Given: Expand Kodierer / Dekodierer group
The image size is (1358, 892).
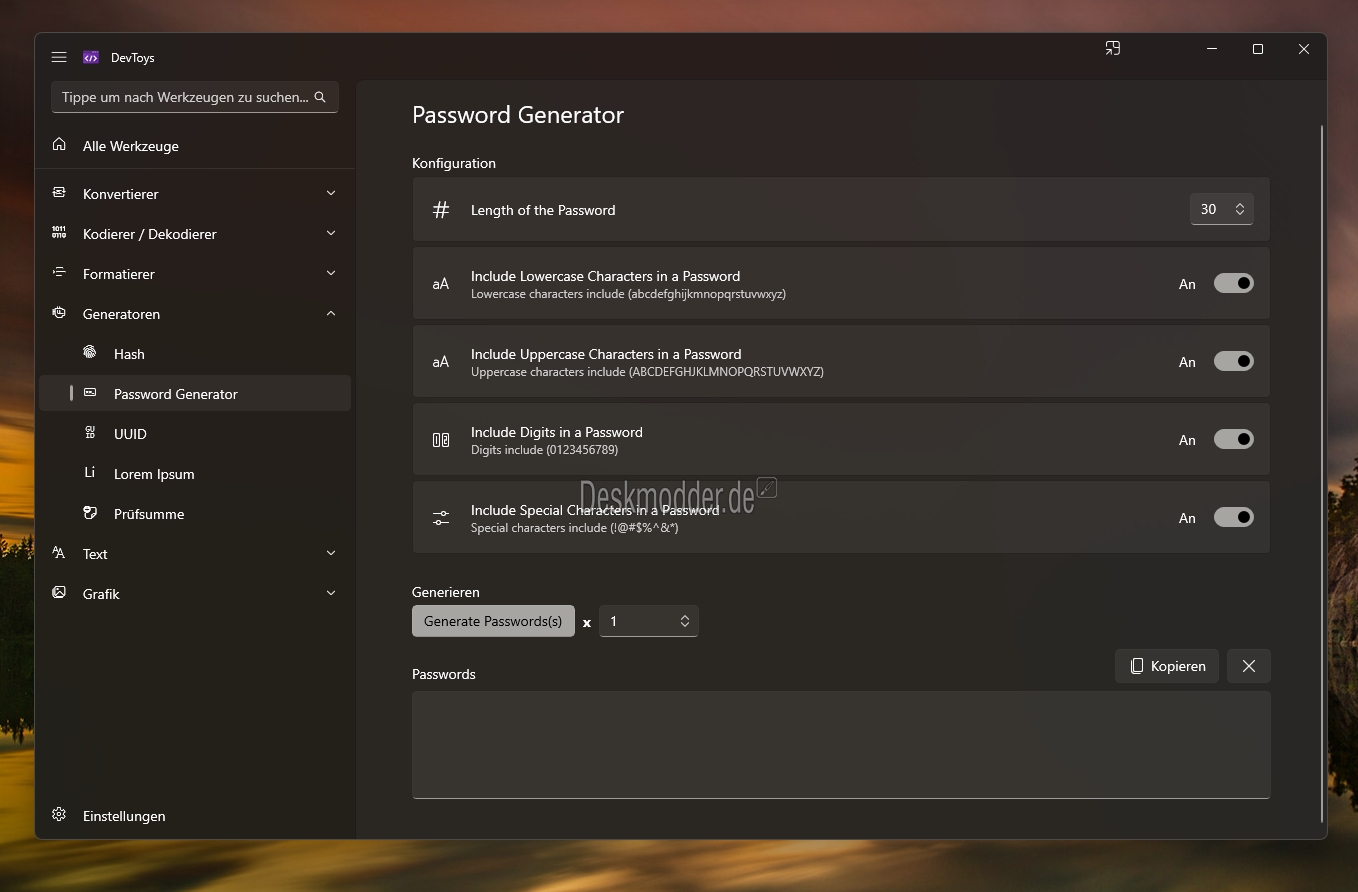Looking at the screenshot, I should tap(195, 234).
